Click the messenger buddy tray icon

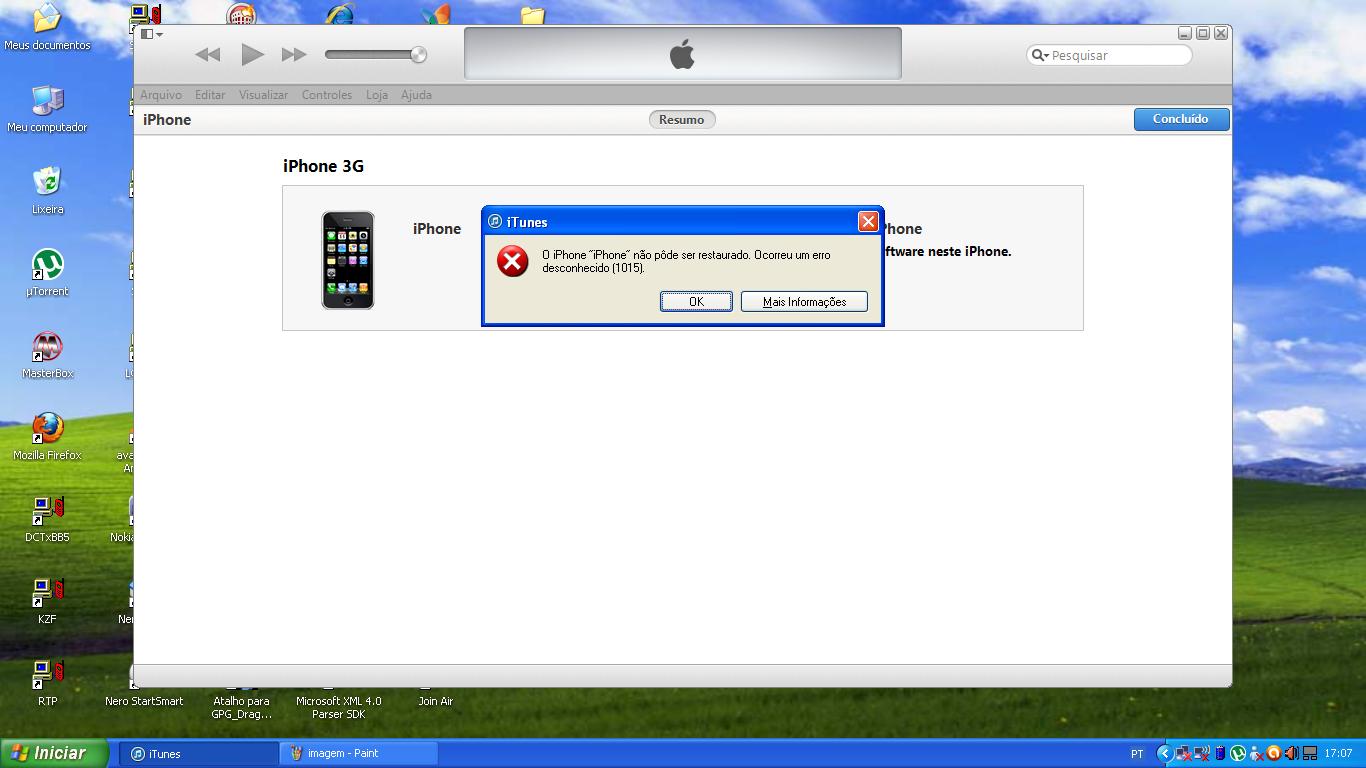point(1255,754)
